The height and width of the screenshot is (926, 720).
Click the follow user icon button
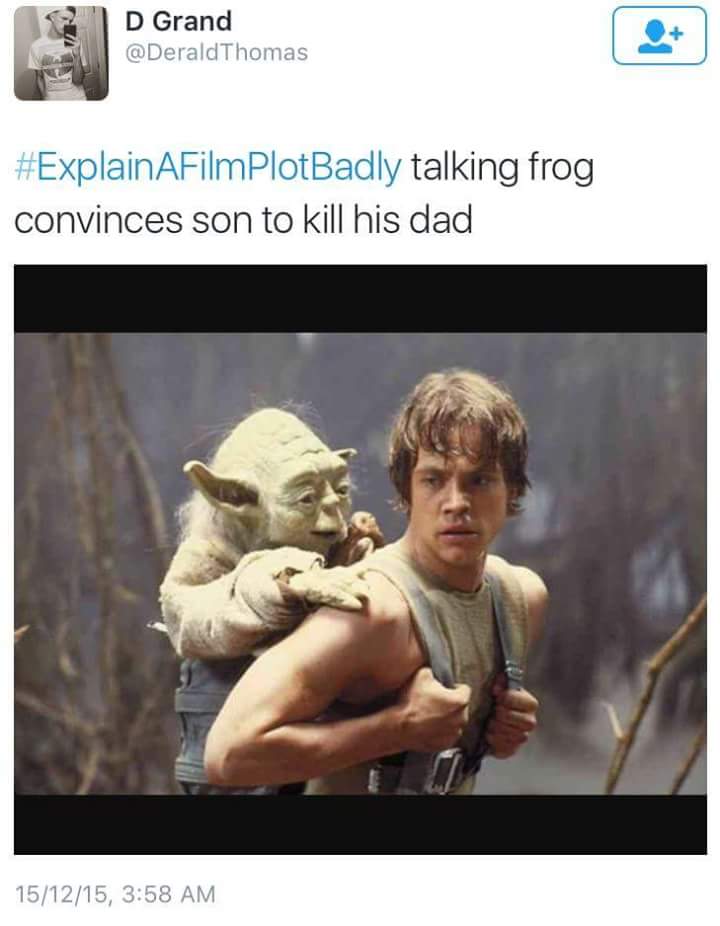pyautogui.click(x=659, y=35)
